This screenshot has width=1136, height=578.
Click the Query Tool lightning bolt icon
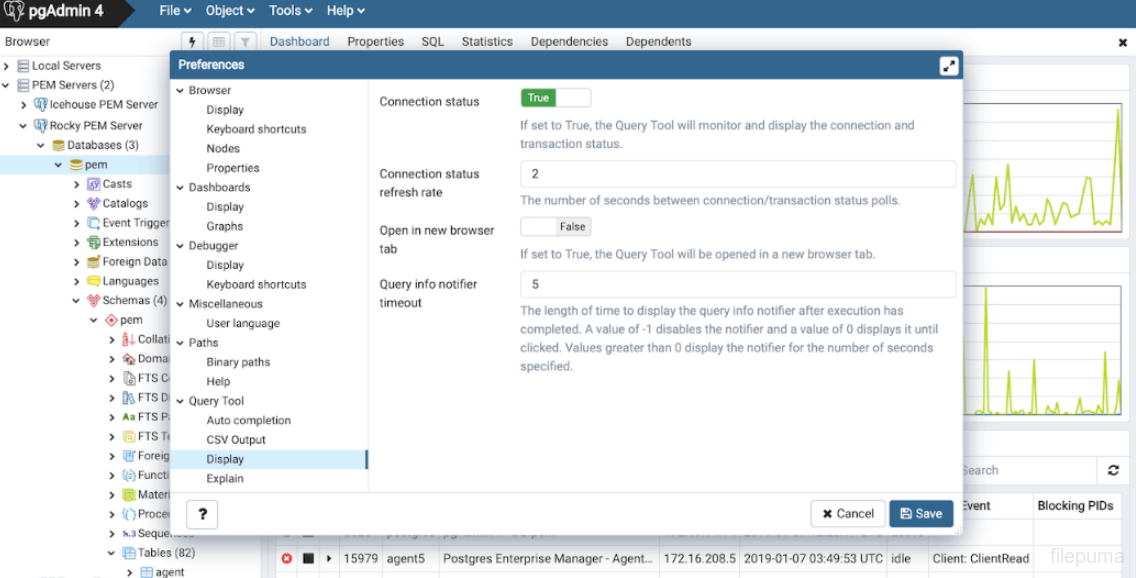(x=193, y=42)
